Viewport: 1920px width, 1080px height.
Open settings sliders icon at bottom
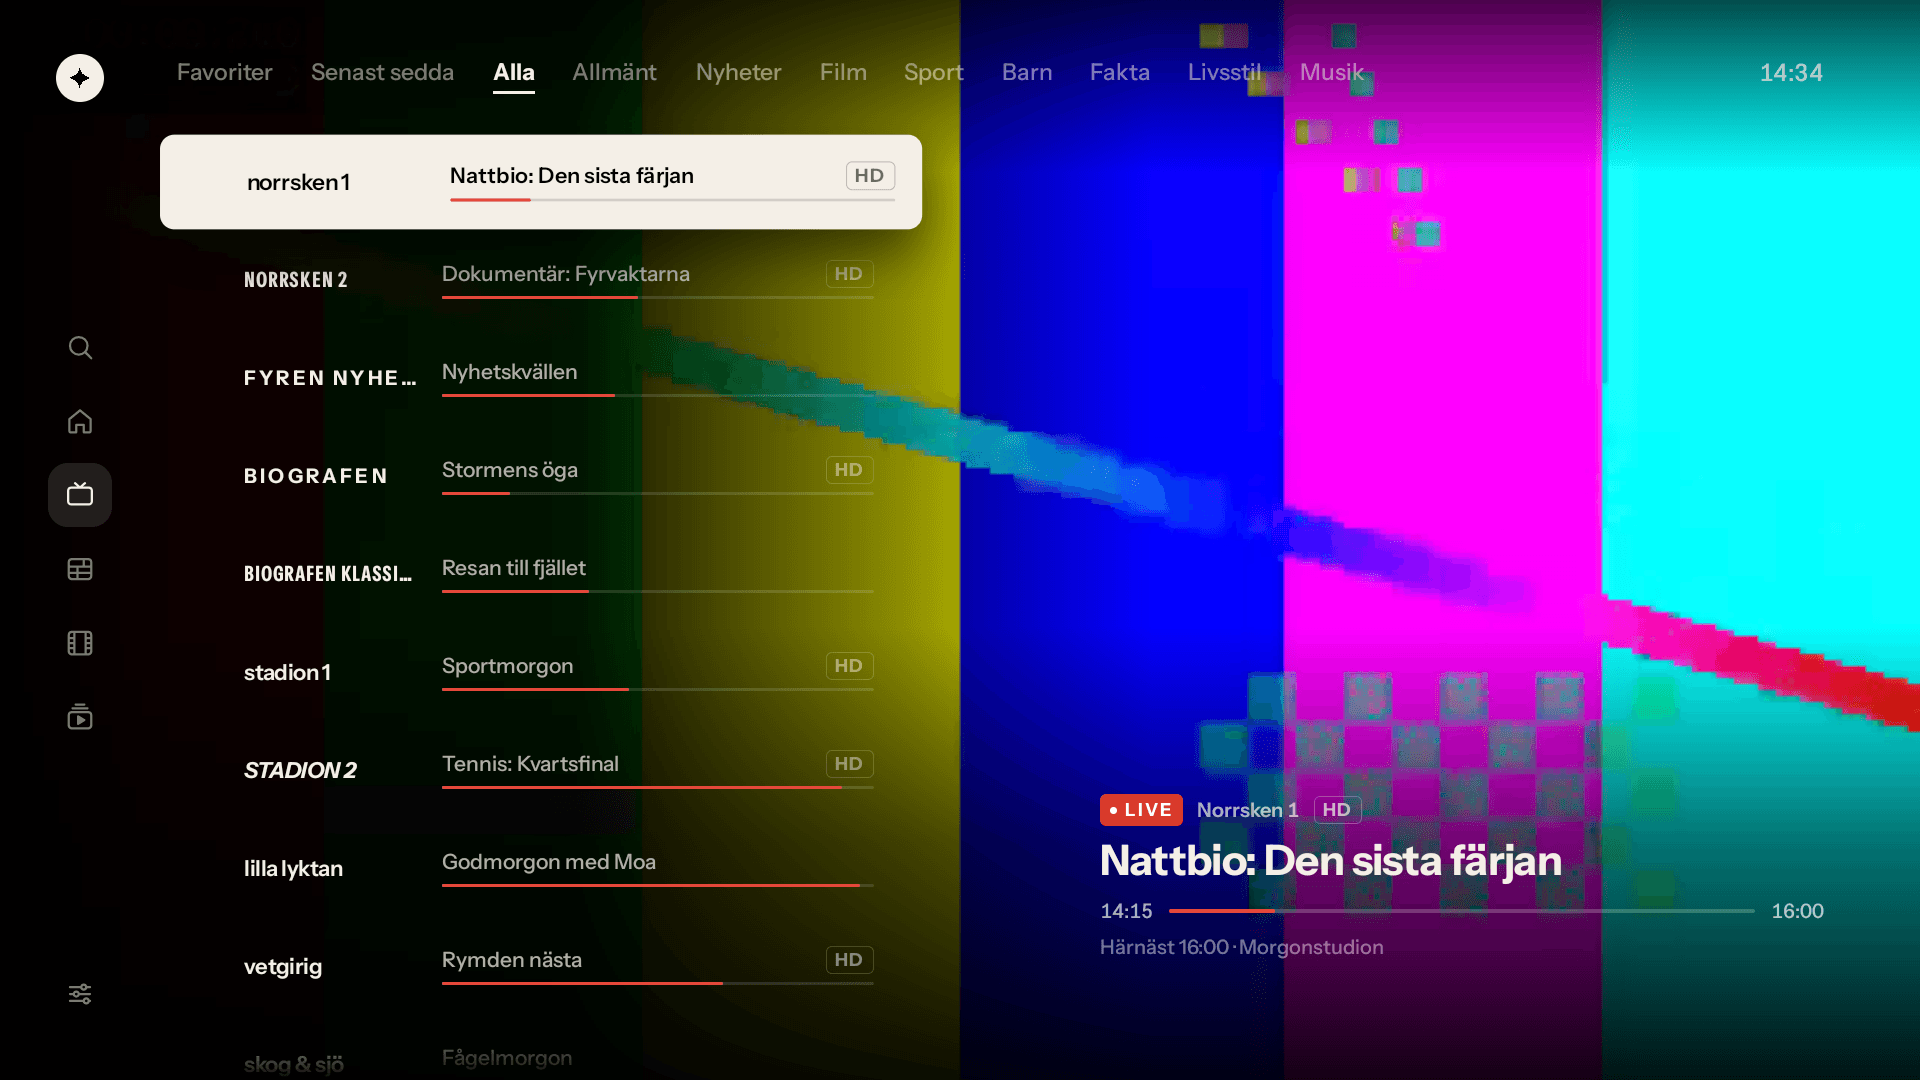click(80, 993)
